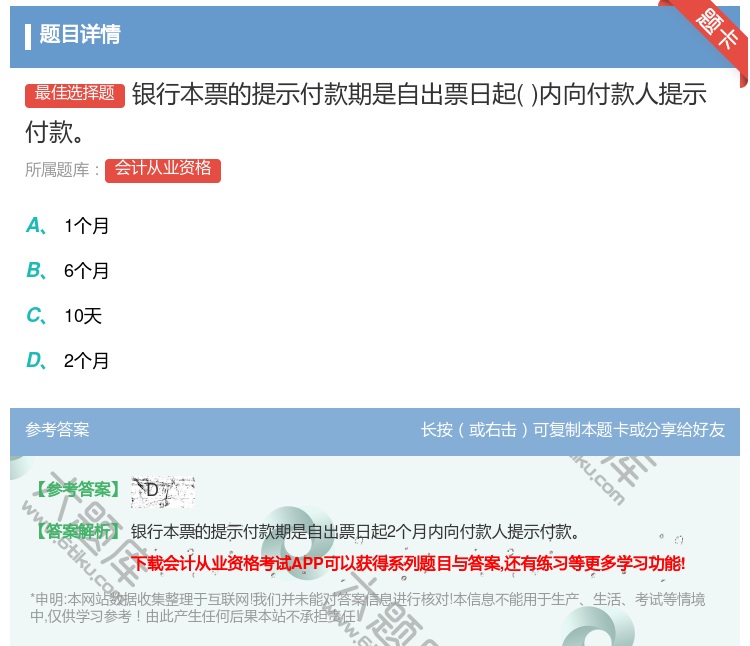Click the answer image showing D

[x=163, y=492]
